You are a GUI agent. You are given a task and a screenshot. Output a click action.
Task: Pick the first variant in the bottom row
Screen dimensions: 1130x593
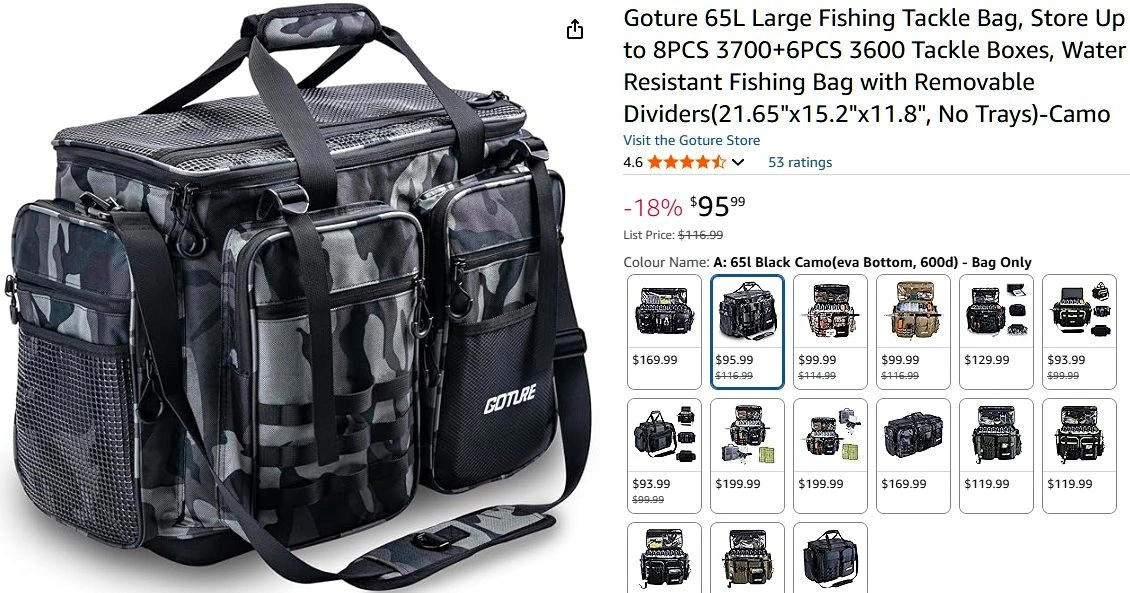coord(664,558)
